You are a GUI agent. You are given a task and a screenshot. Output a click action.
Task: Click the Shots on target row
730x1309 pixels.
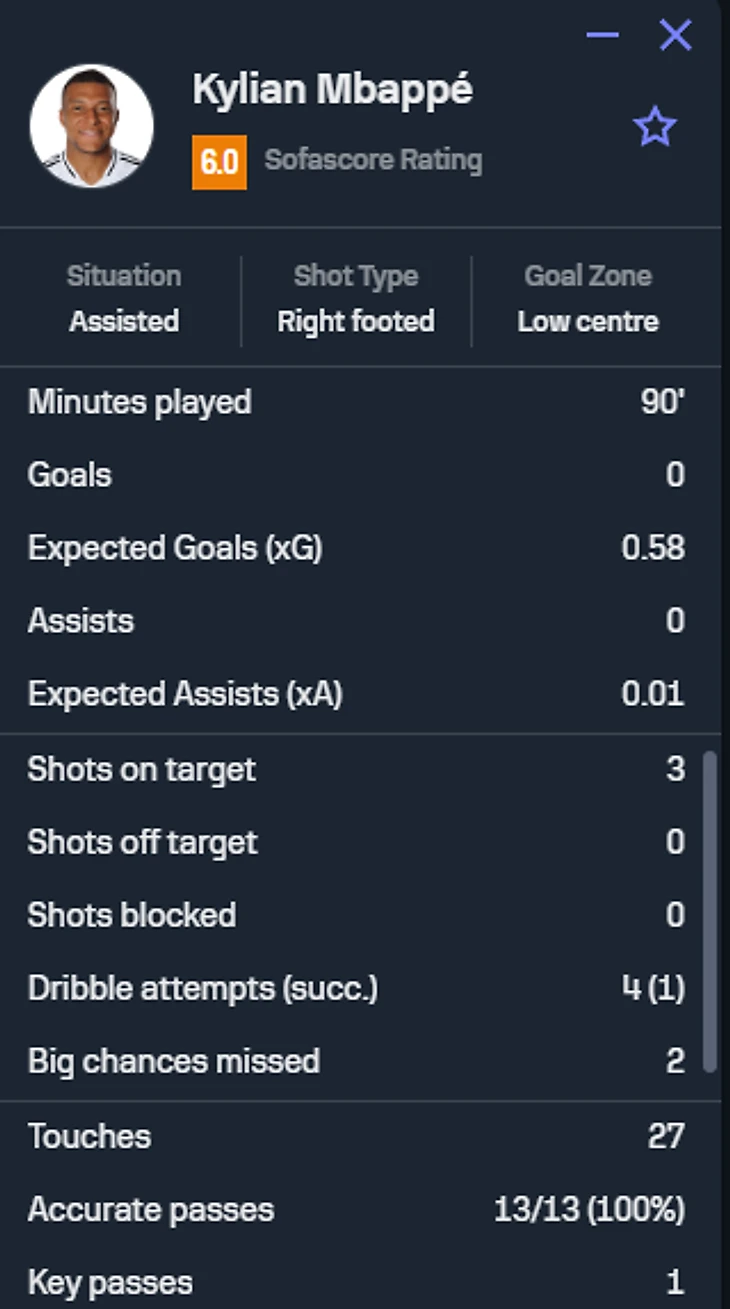click(x=356, y=769)
